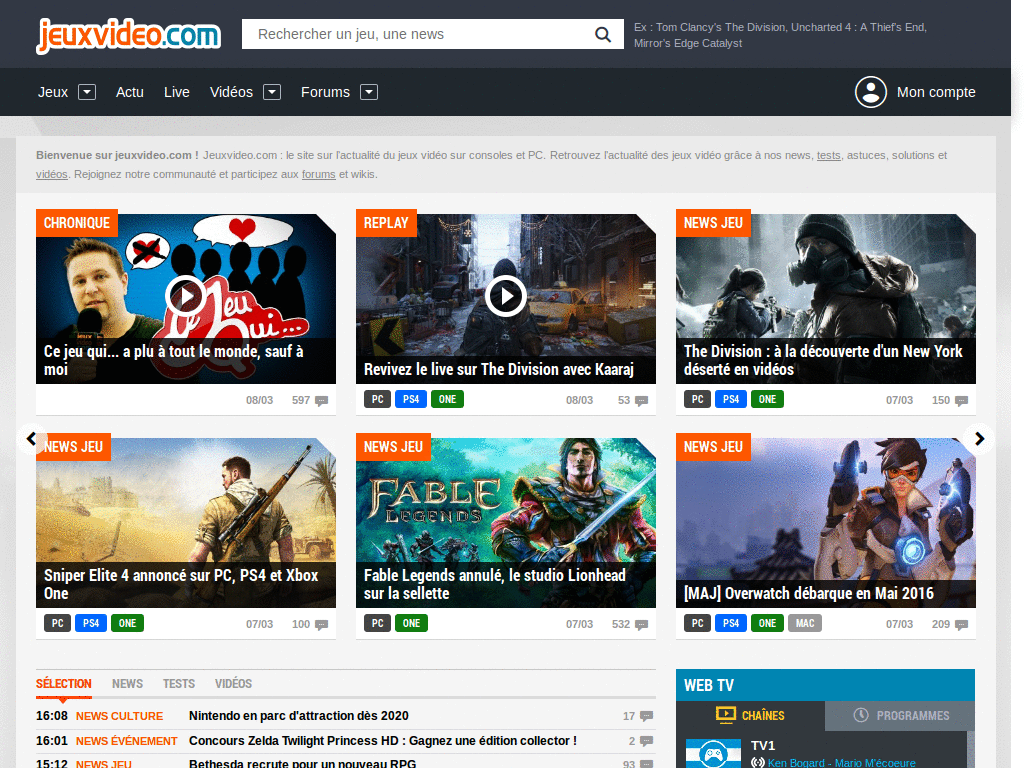This screenshot has width=1024, height=768.
Task: Open 'Nintendo en parc d'attraction dès 2020'
Action: 298,716
